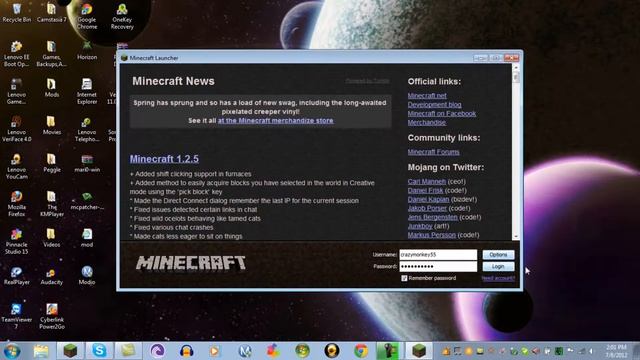Image resolution: width=640 pixels, height=360 pixels.
Task: Open the Minecraft Forums link
Action: click(x=433, y=152)
